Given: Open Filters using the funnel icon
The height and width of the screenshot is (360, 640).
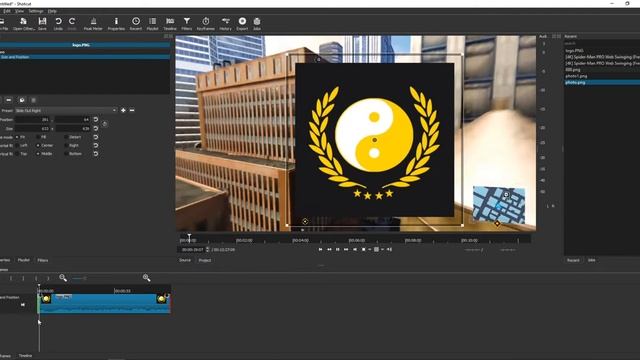Looking at the screenshot, I should click(187, 24).
